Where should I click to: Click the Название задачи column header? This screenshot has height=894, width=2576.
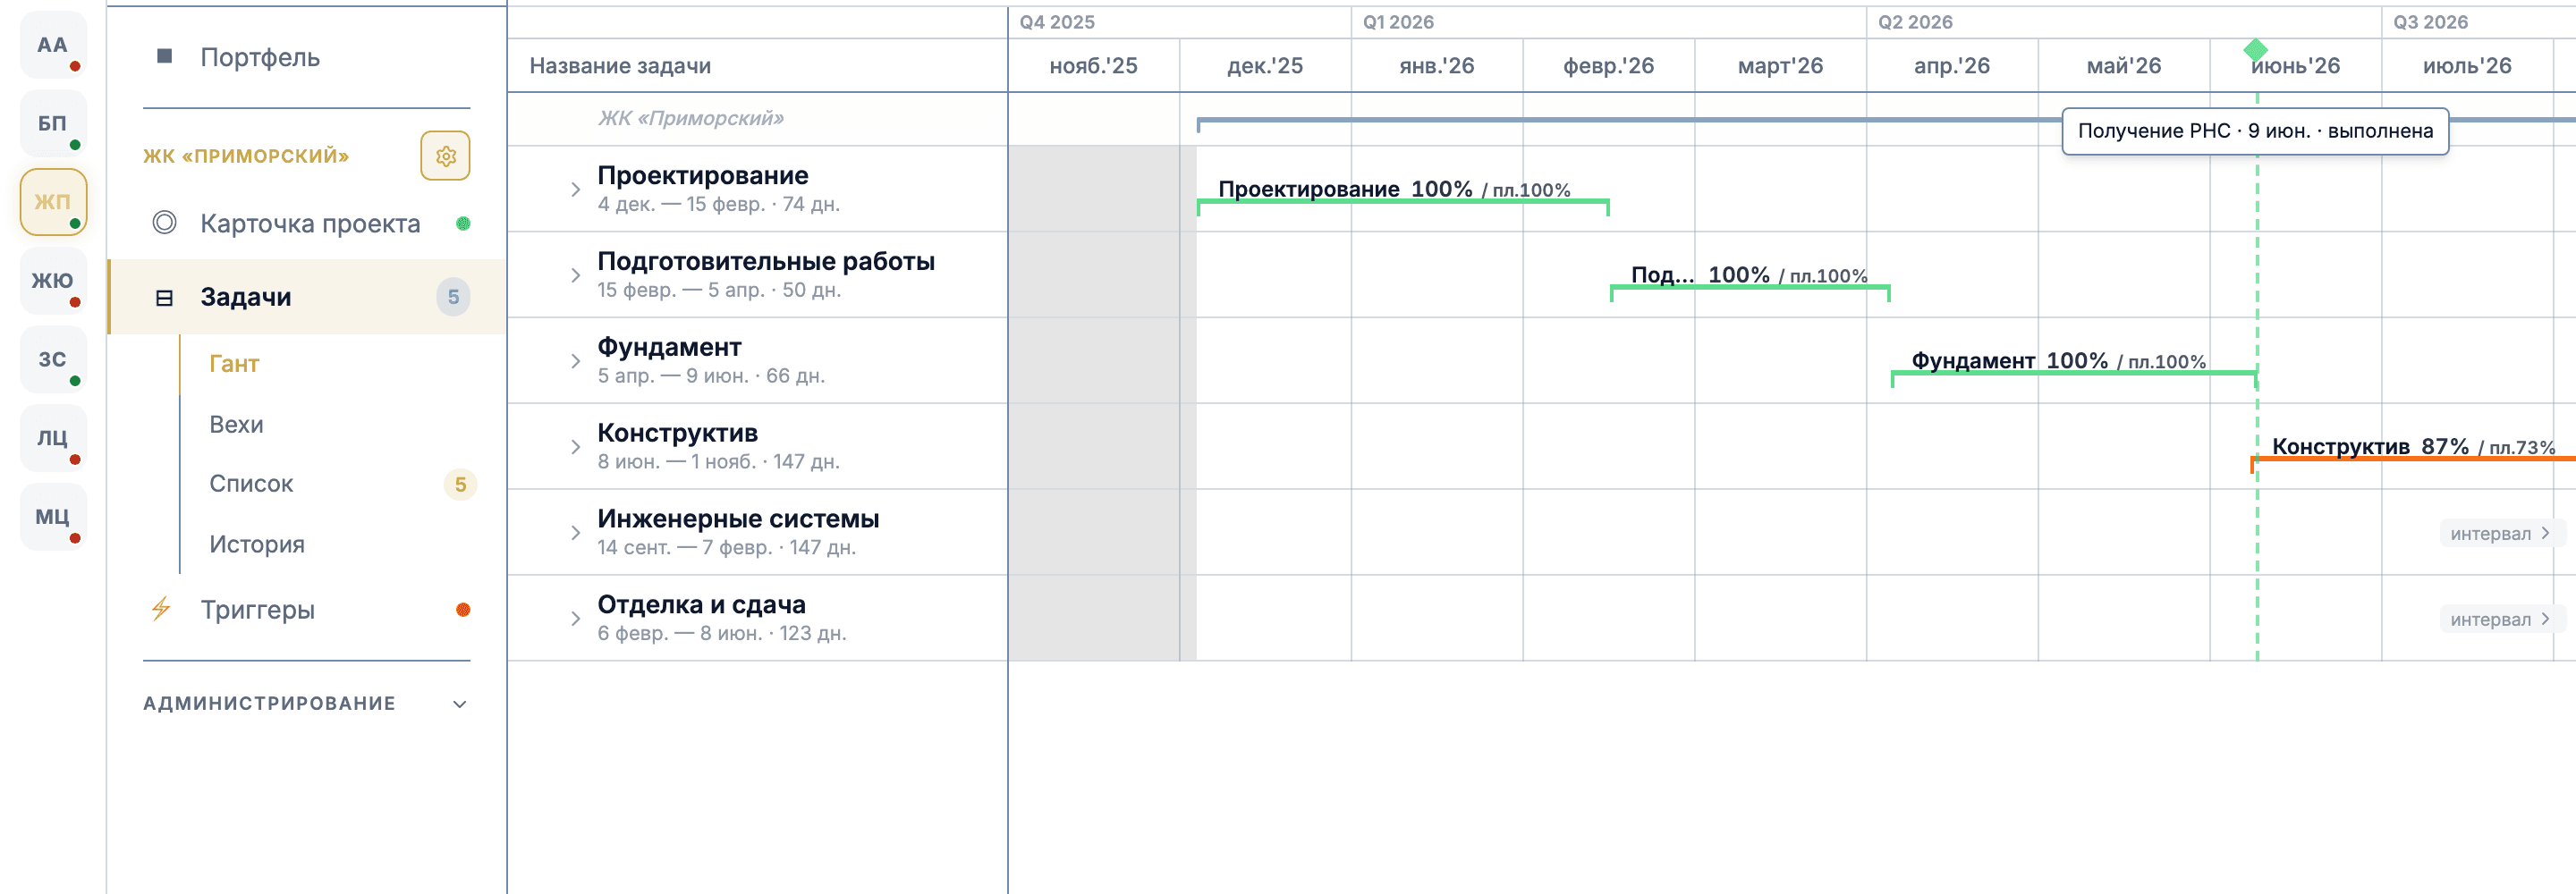[620, 65]
